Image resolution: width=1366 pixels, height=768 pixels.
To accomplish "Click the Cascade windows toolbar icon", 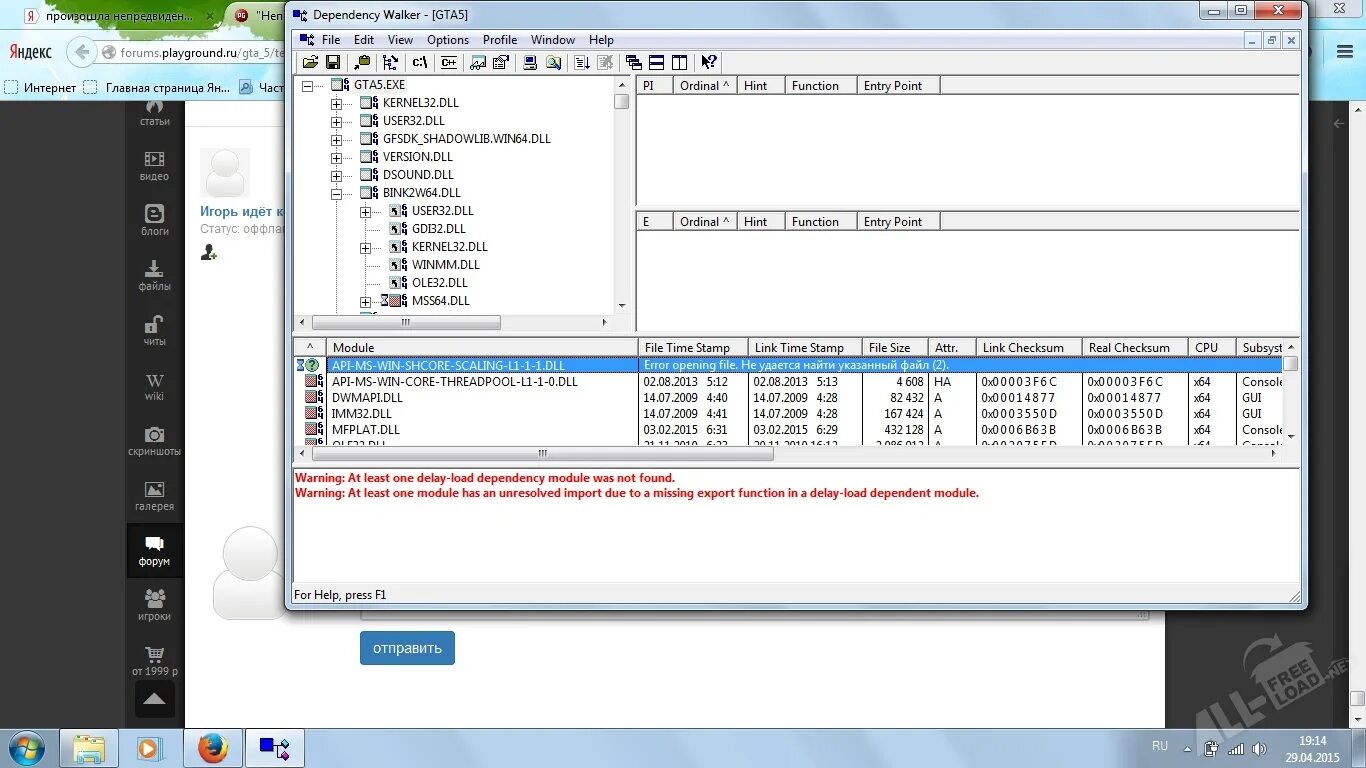I will click(x=634, y=62).
